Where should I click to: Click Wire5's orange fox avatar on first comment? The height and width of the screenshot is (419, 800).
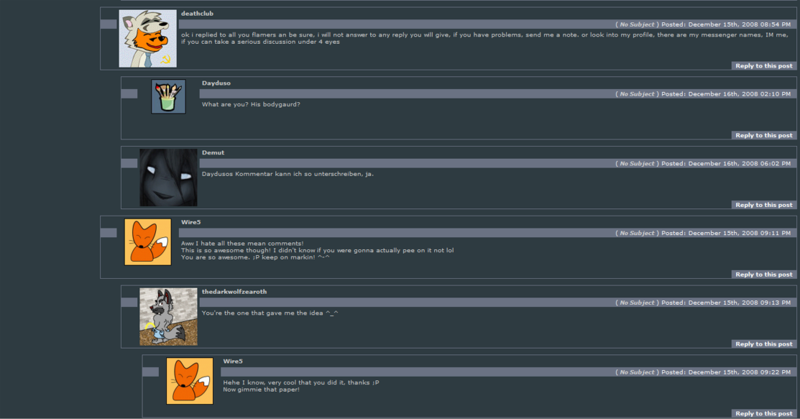[x=148, y=242]
